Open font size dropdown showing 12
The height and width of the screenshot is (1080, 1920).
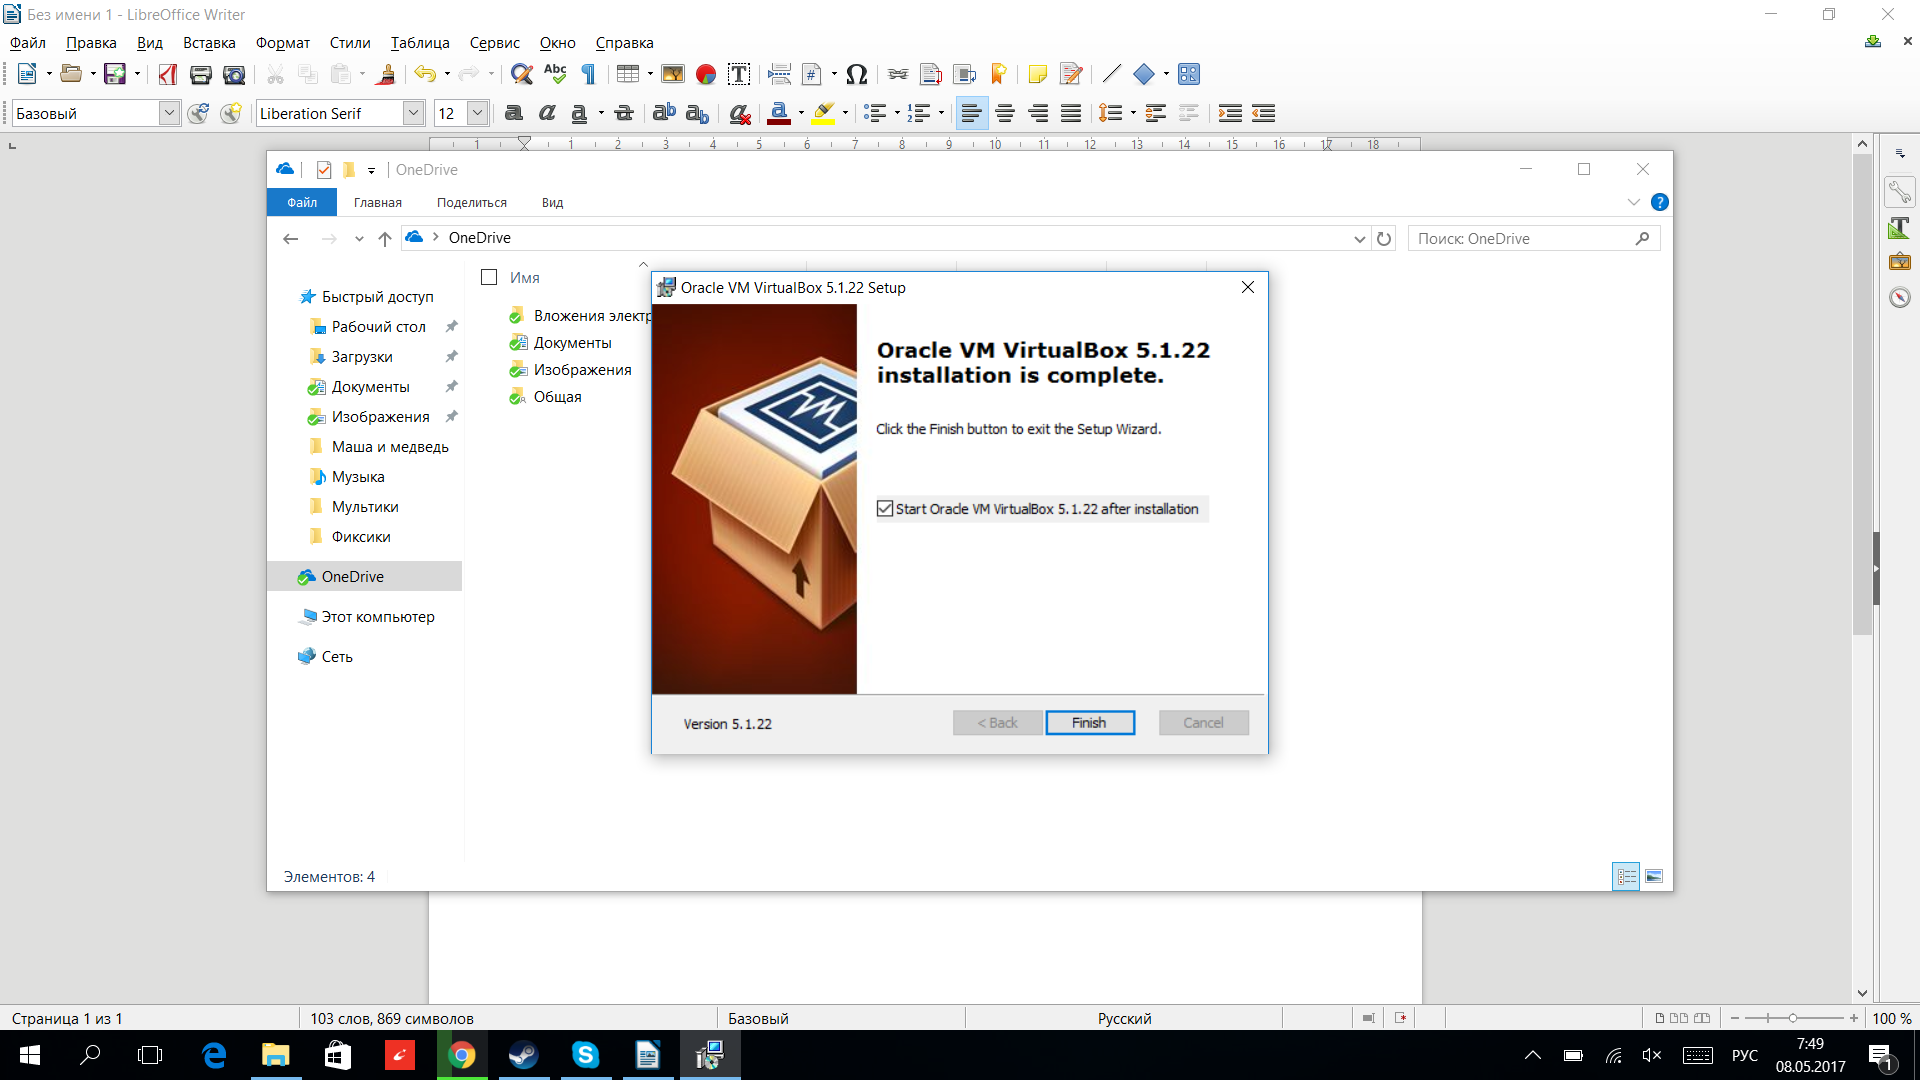point(478,113)
